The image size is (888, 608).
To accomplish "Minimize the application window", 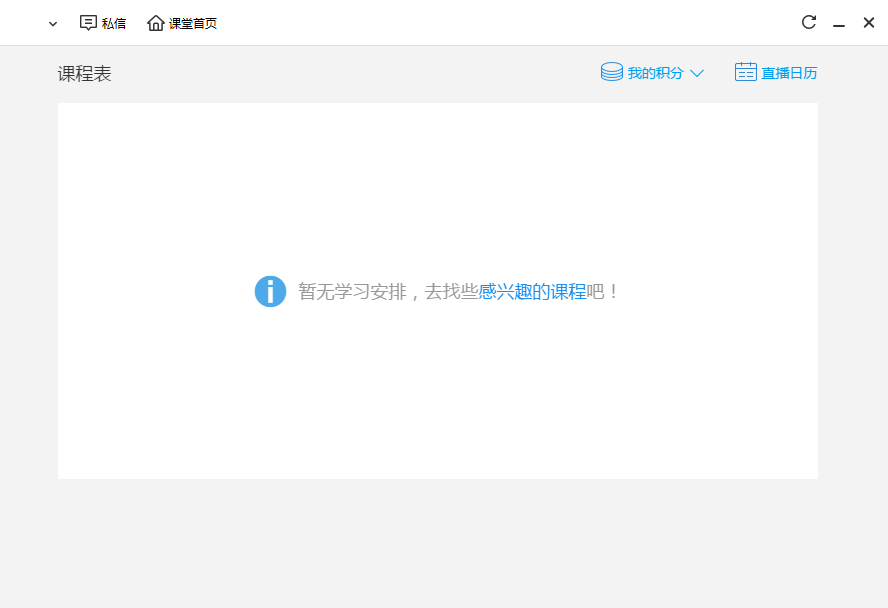I will point(838,22).
